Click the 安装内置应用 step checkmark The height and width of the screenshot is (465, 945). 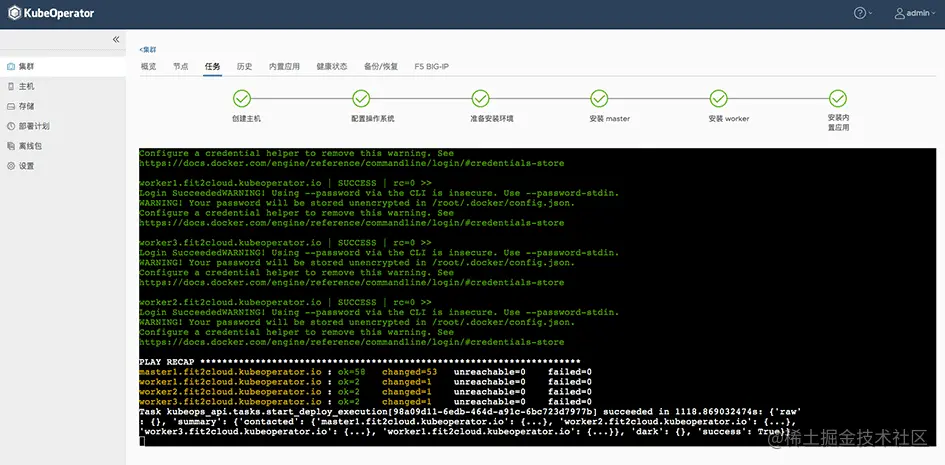tap(838, 98)
